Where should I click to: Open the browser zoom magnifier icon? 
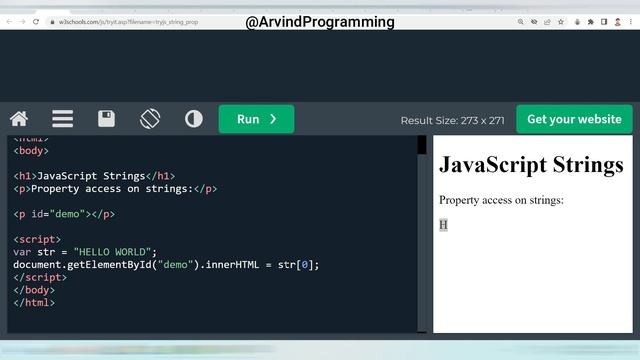520,22
